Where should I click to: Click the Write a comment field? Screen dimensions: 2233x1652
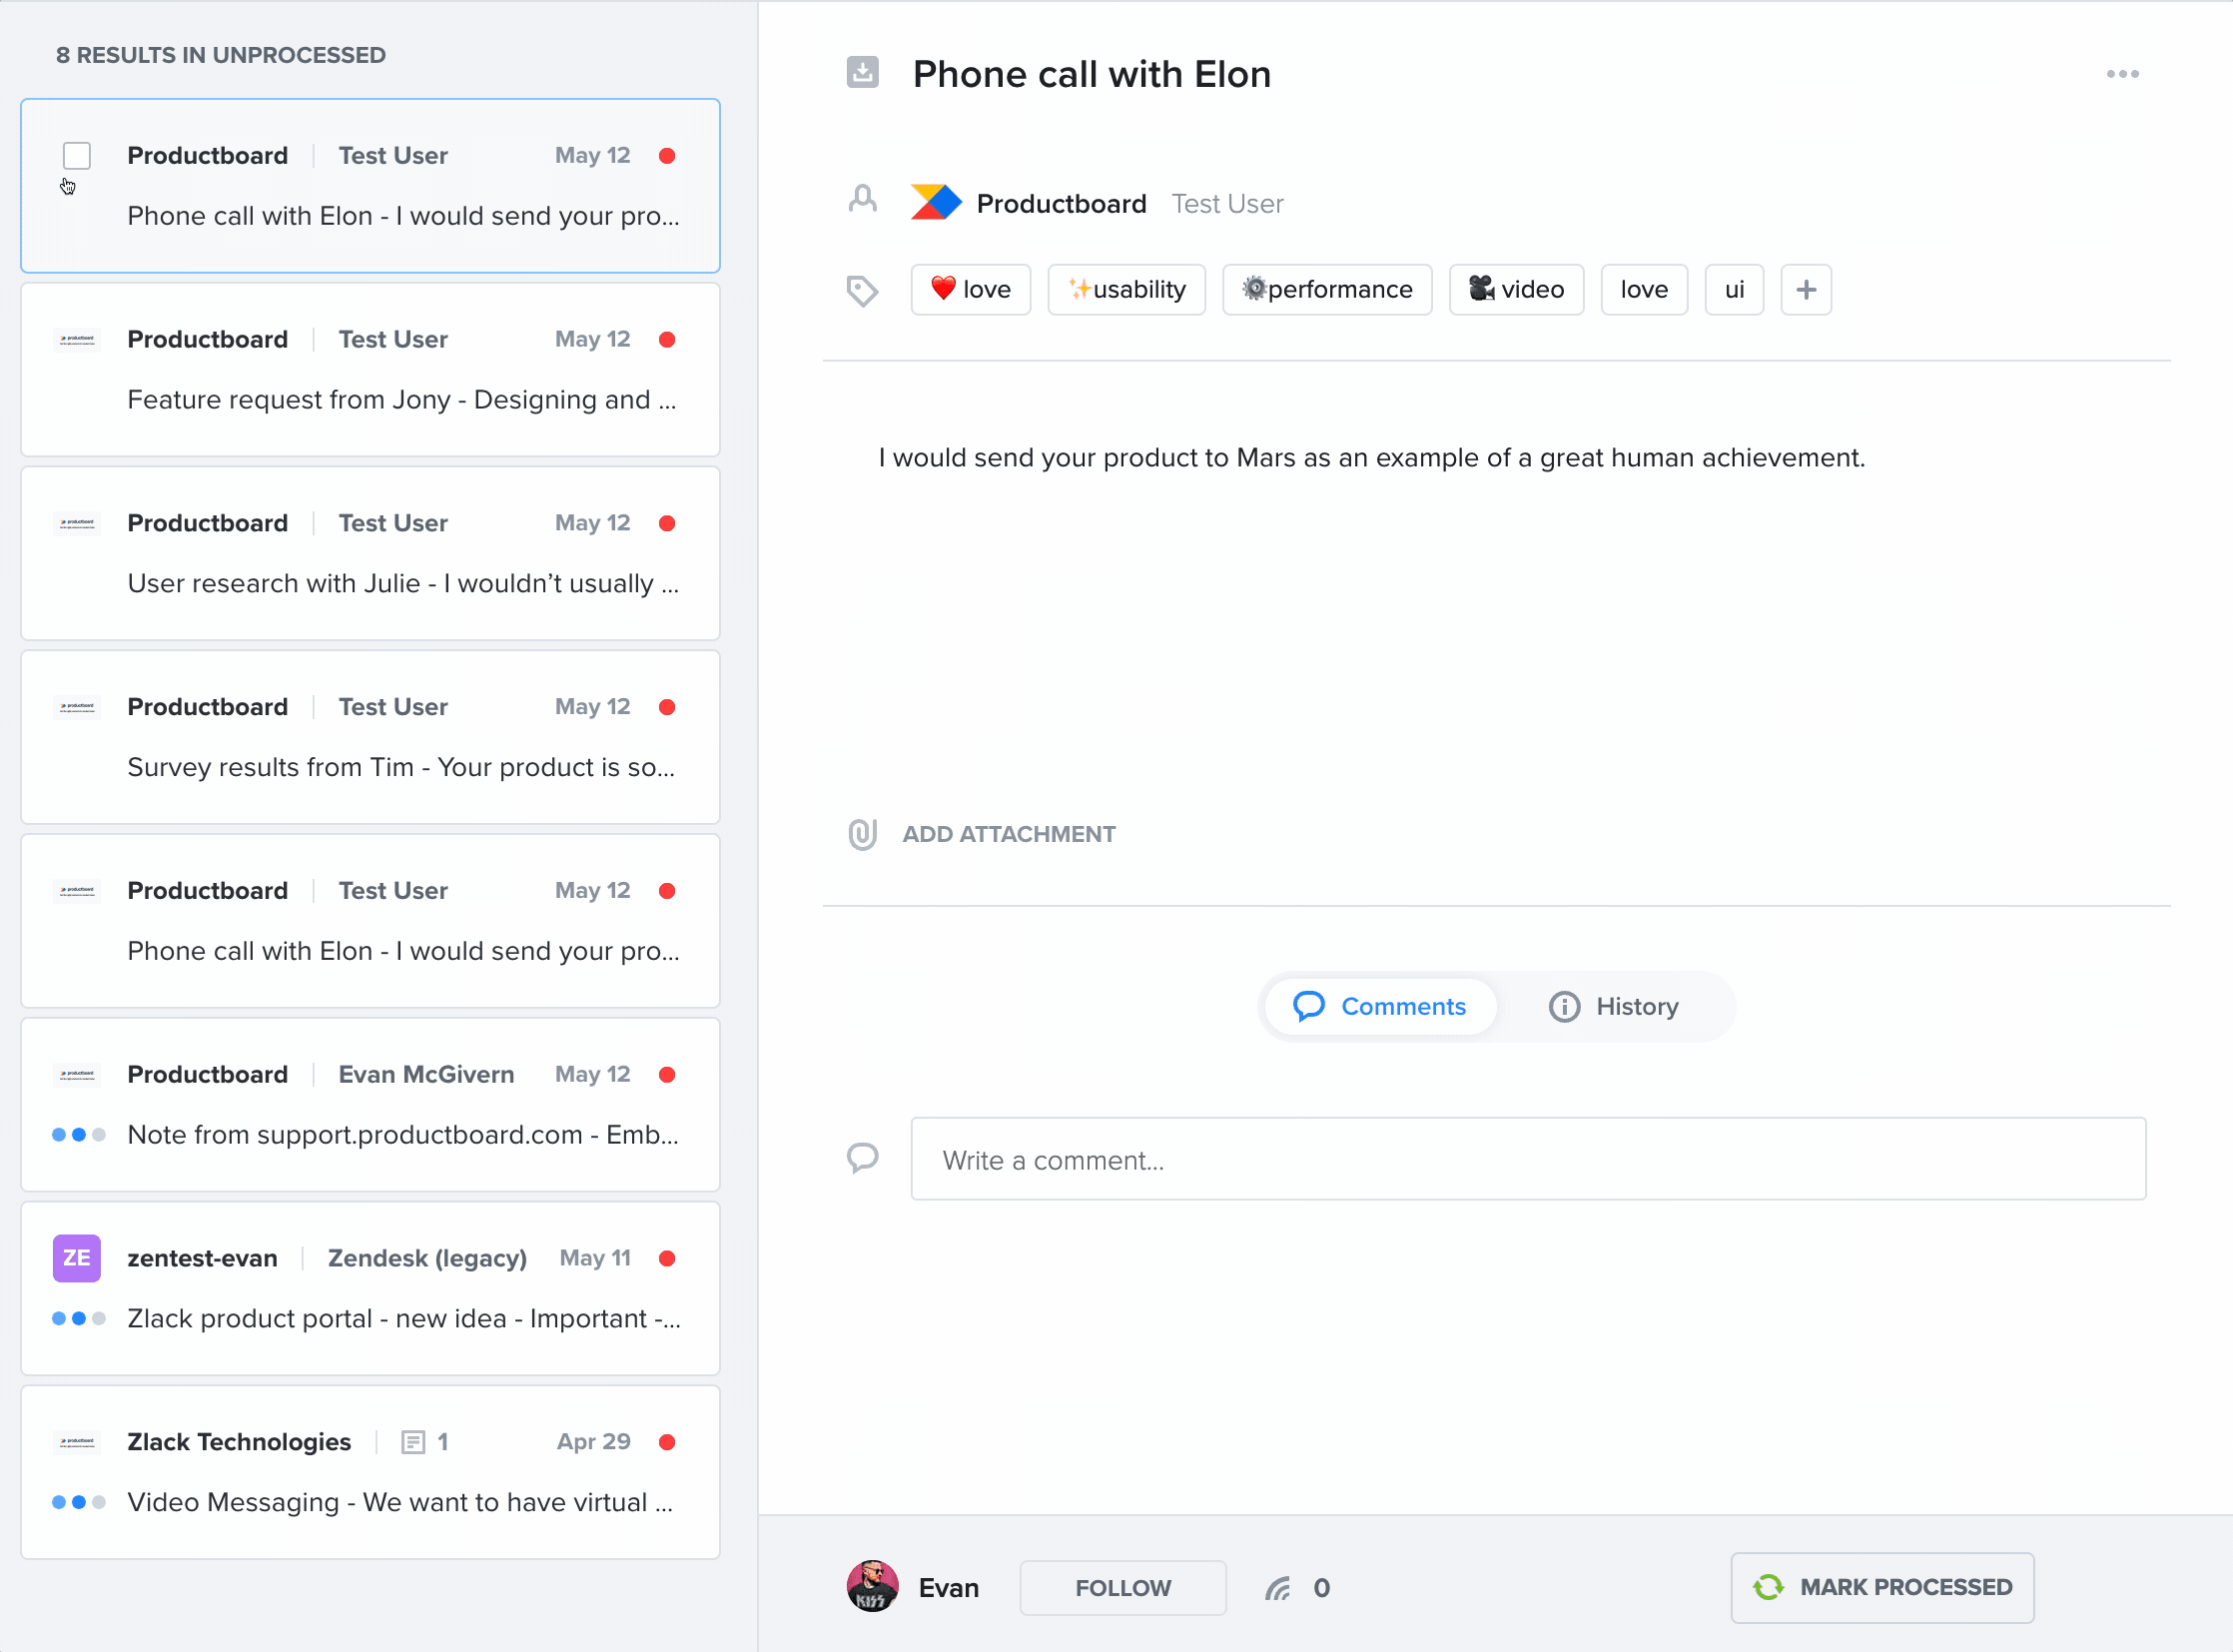tap(1528, 1159)
